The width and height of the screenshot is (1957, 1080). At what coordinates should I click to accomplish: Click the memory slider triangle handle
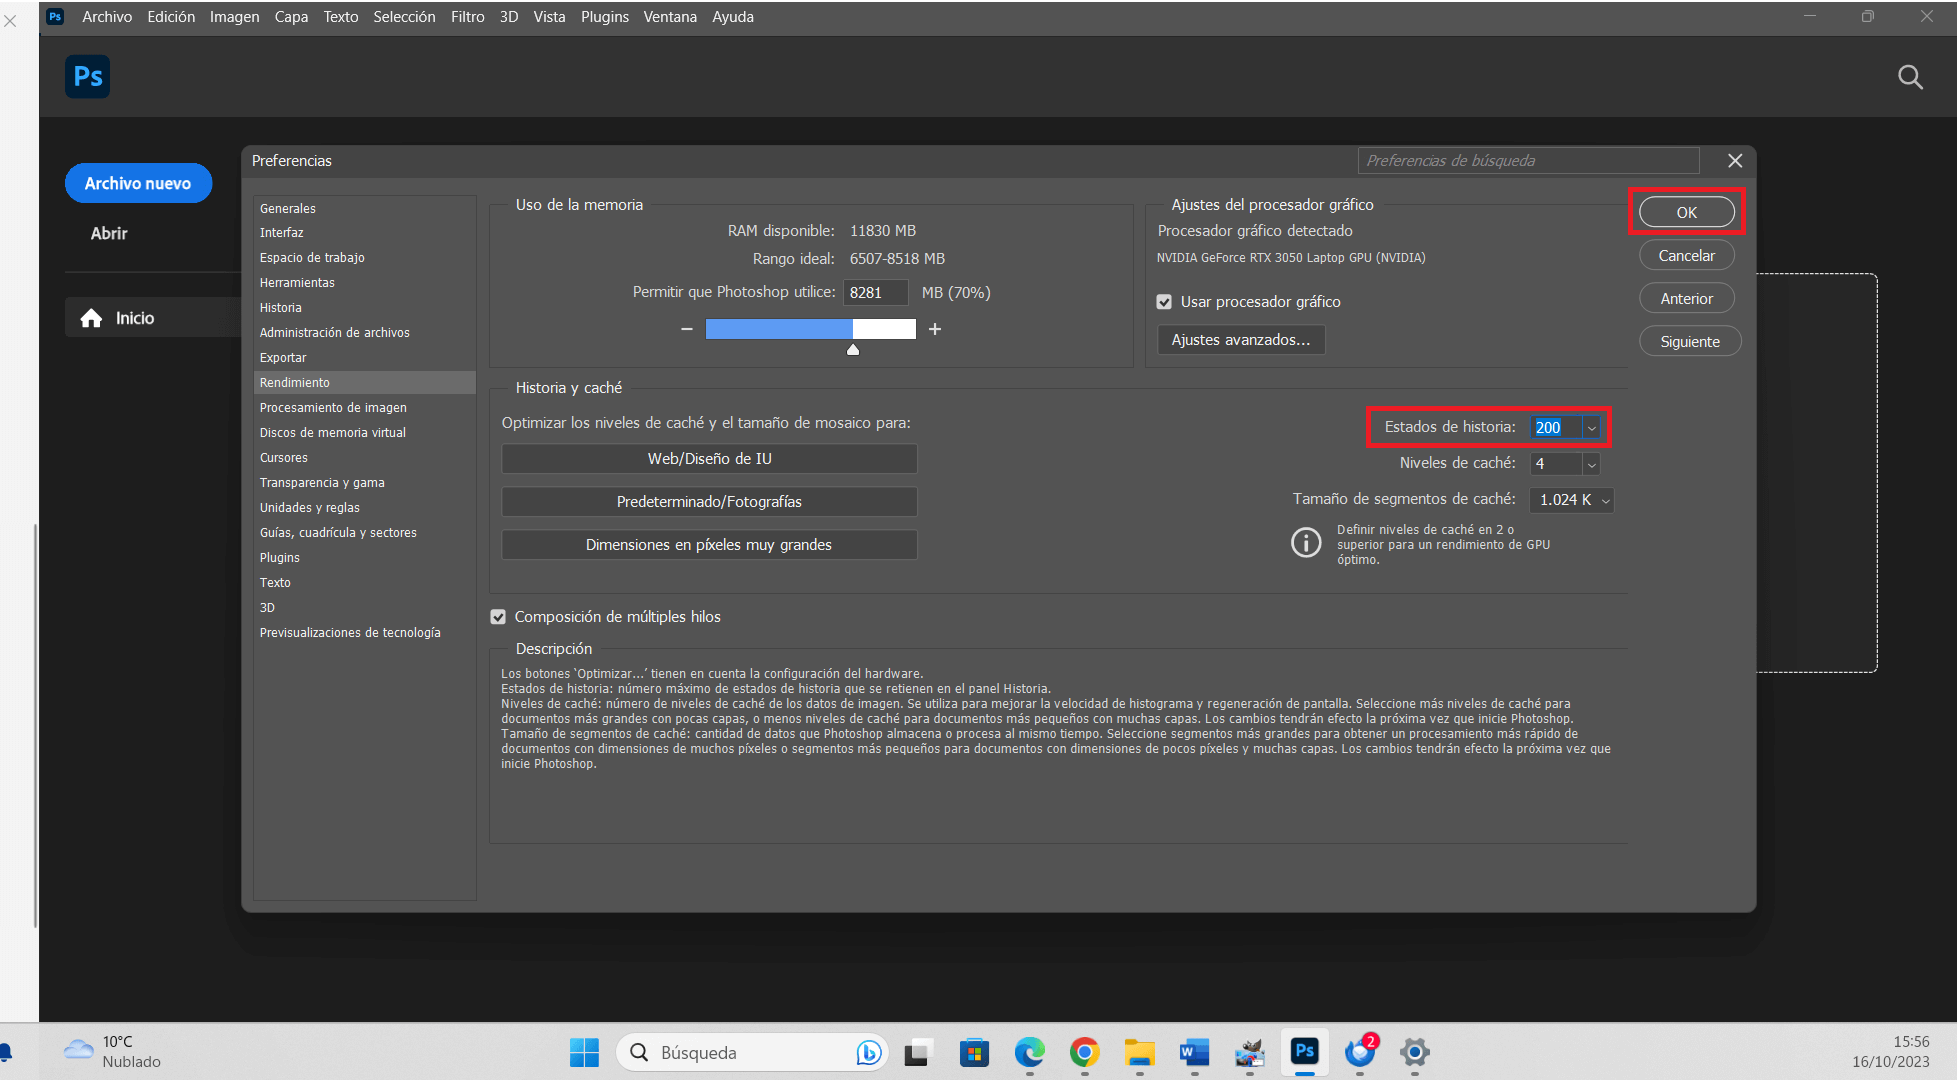click(x=853, y=349)
